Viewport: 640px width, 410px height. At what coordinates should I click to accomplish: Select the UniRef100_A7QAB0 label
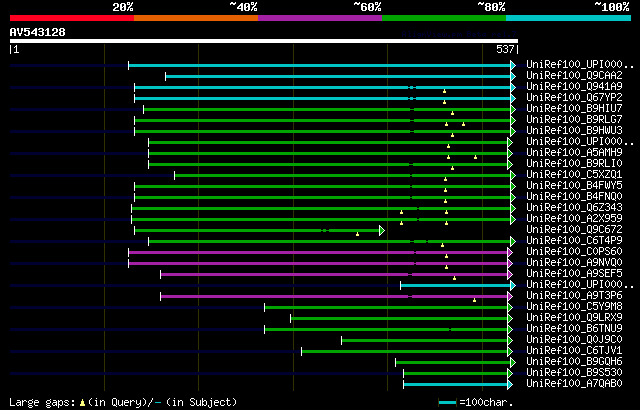[x=574, y=384]
